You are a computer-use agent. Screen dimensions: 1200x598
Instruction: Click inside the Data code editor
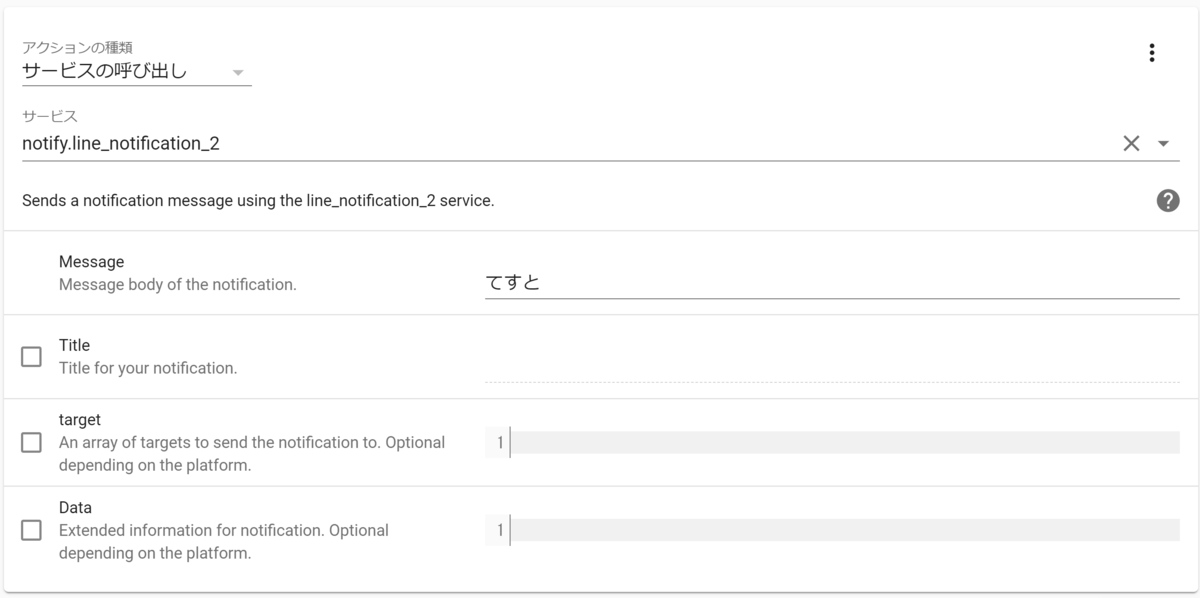point(845,530)
